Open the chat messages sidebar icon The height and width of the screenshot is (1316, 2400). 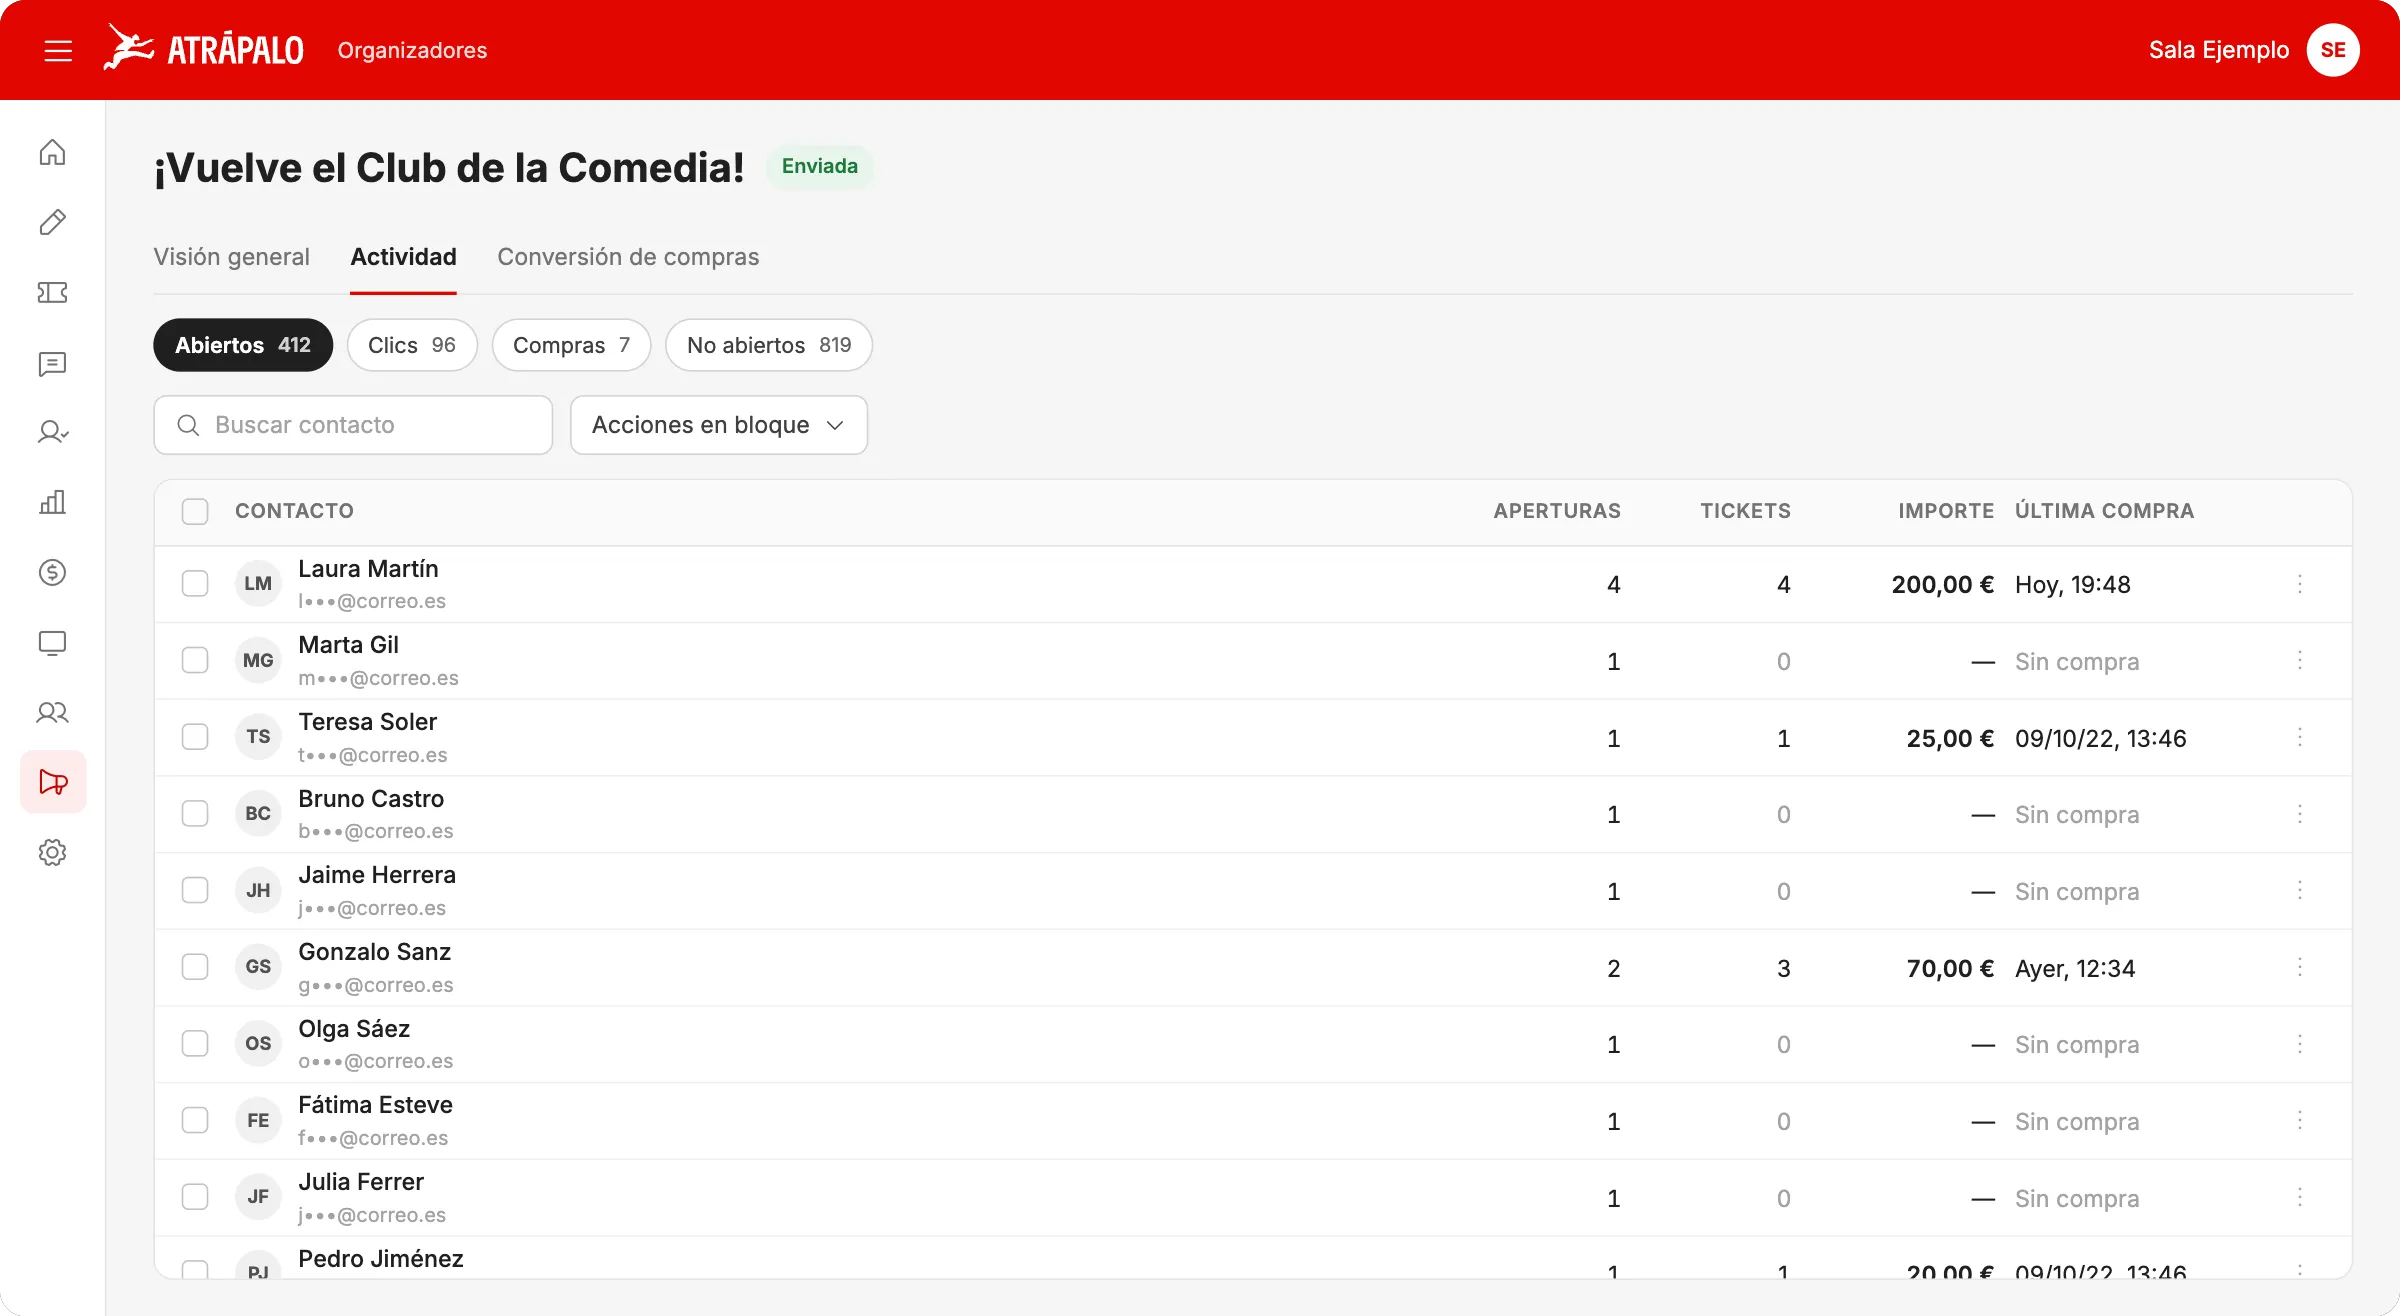(x=52, y=364)
